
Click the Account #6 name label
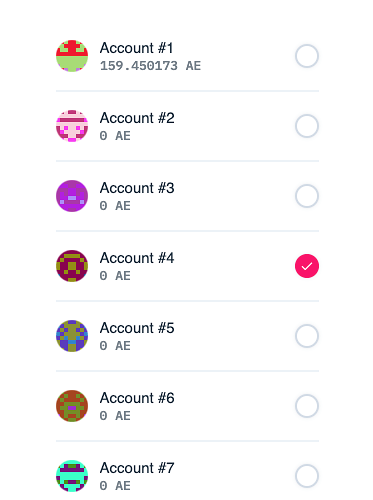coord(137,398)
